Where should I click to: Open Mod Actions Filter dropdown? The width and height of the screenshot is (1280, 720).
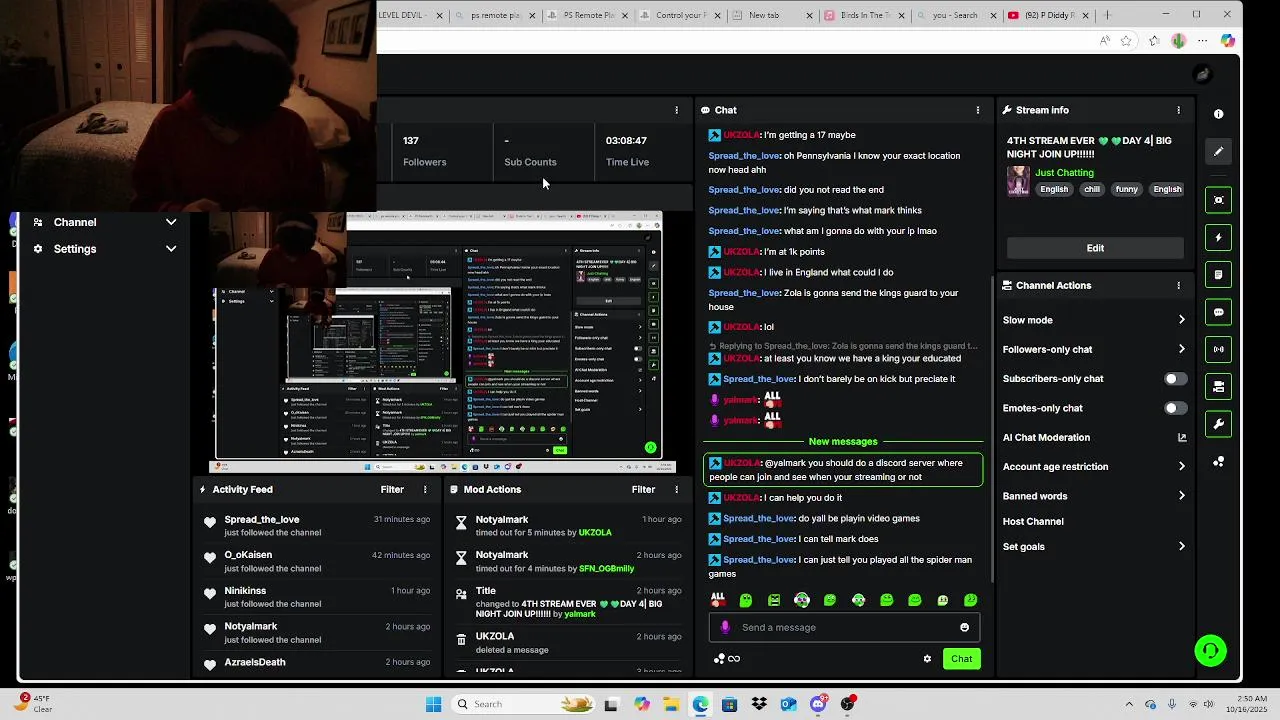coord(643,490)
